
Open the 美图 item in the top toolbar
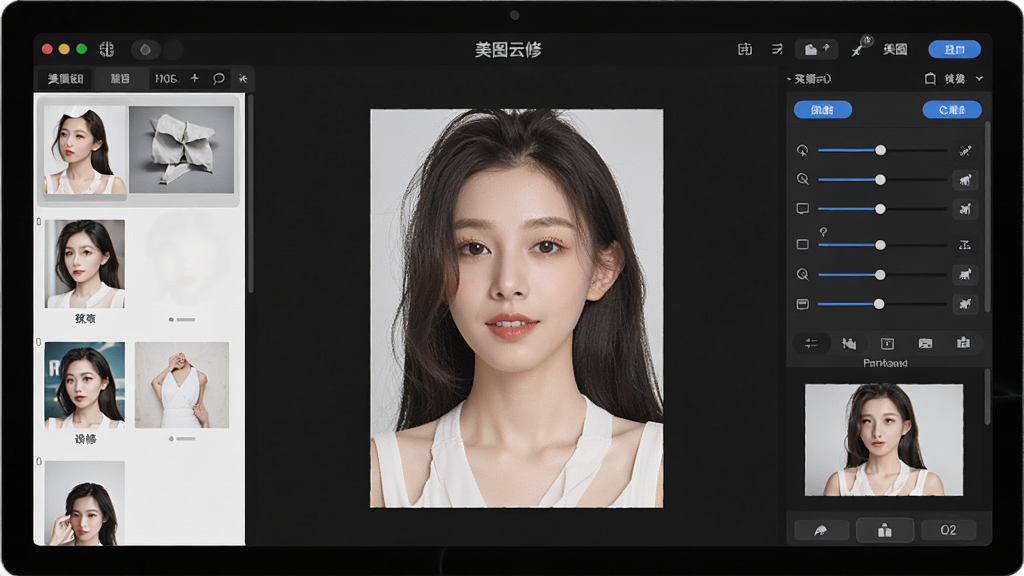(x=895, y=49)
